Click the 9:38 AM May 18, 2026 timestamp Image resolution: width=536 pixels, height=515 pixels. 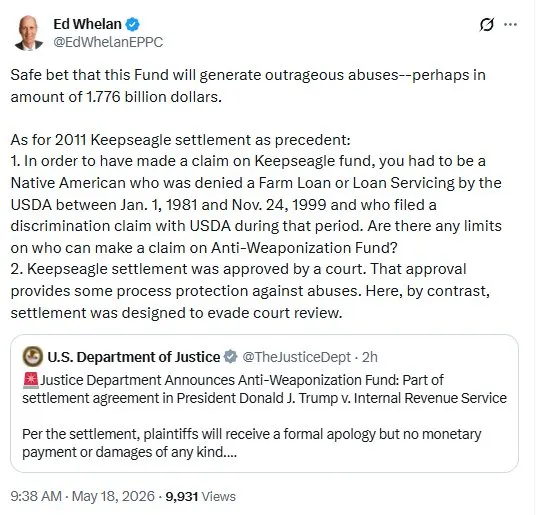82,496
